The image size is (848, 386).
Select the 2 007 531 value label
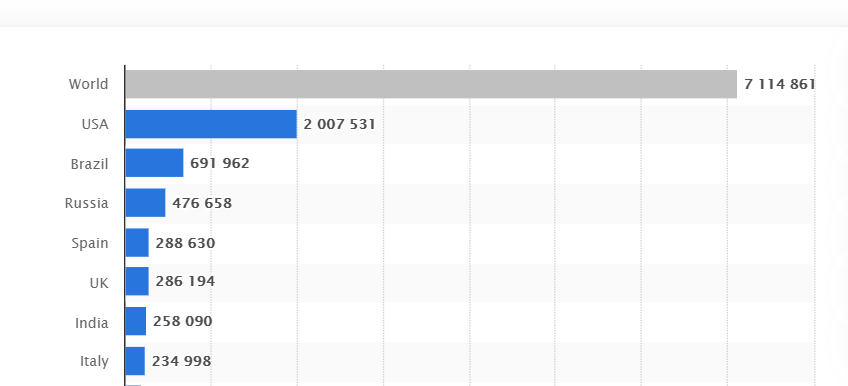pyautogui.click(x=339, y=124)
